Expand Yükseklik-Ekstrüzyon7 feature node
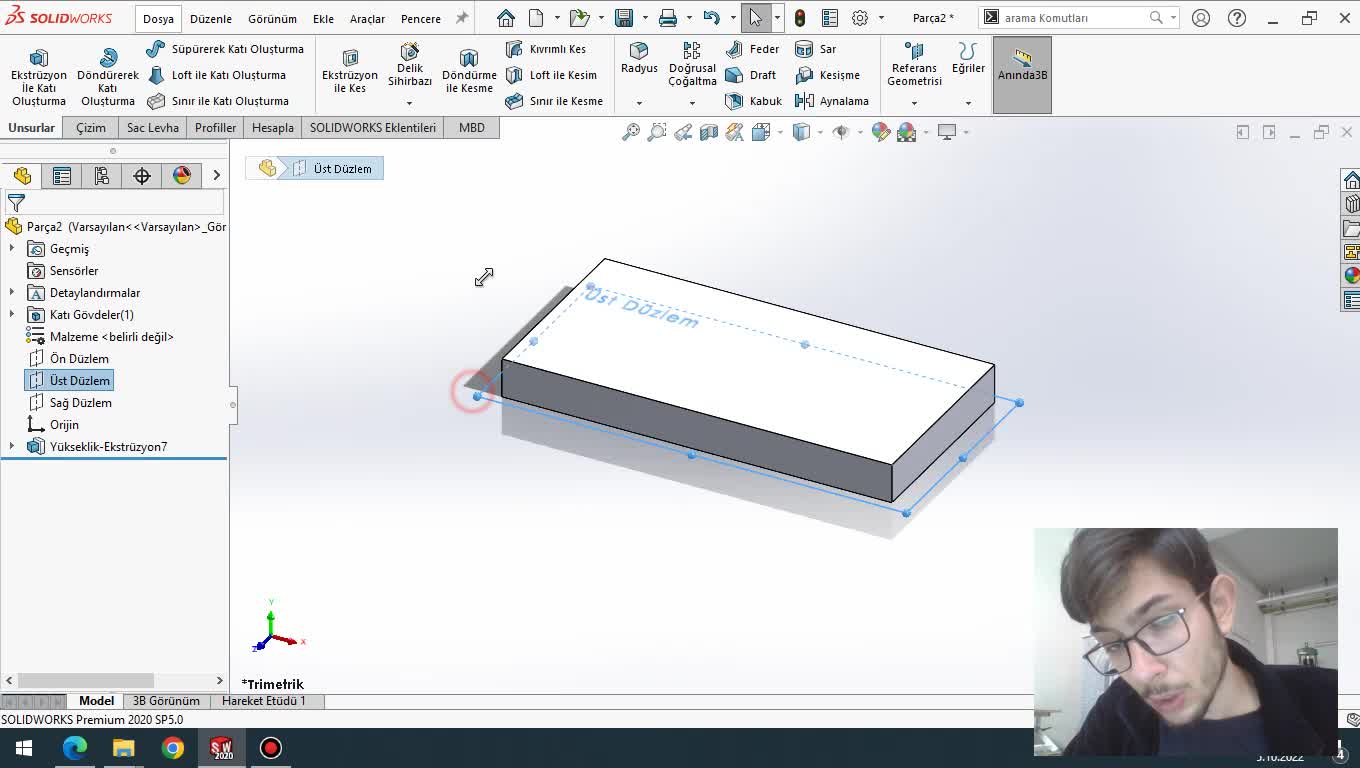Screen dimensions: 1360x768 click(12, 446)
